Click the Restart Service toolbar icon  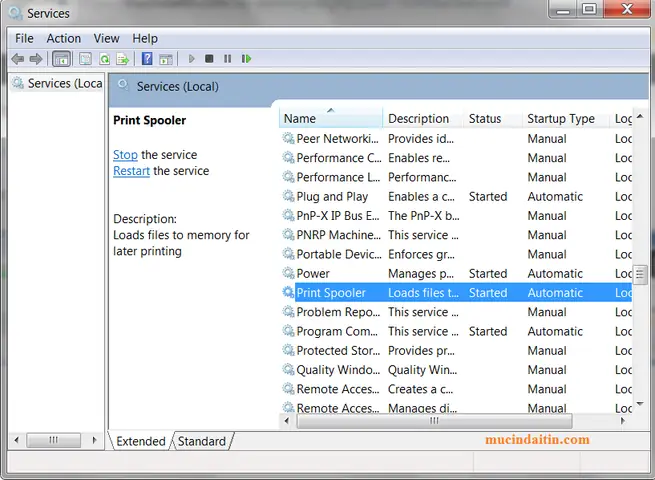coord(246,58)
